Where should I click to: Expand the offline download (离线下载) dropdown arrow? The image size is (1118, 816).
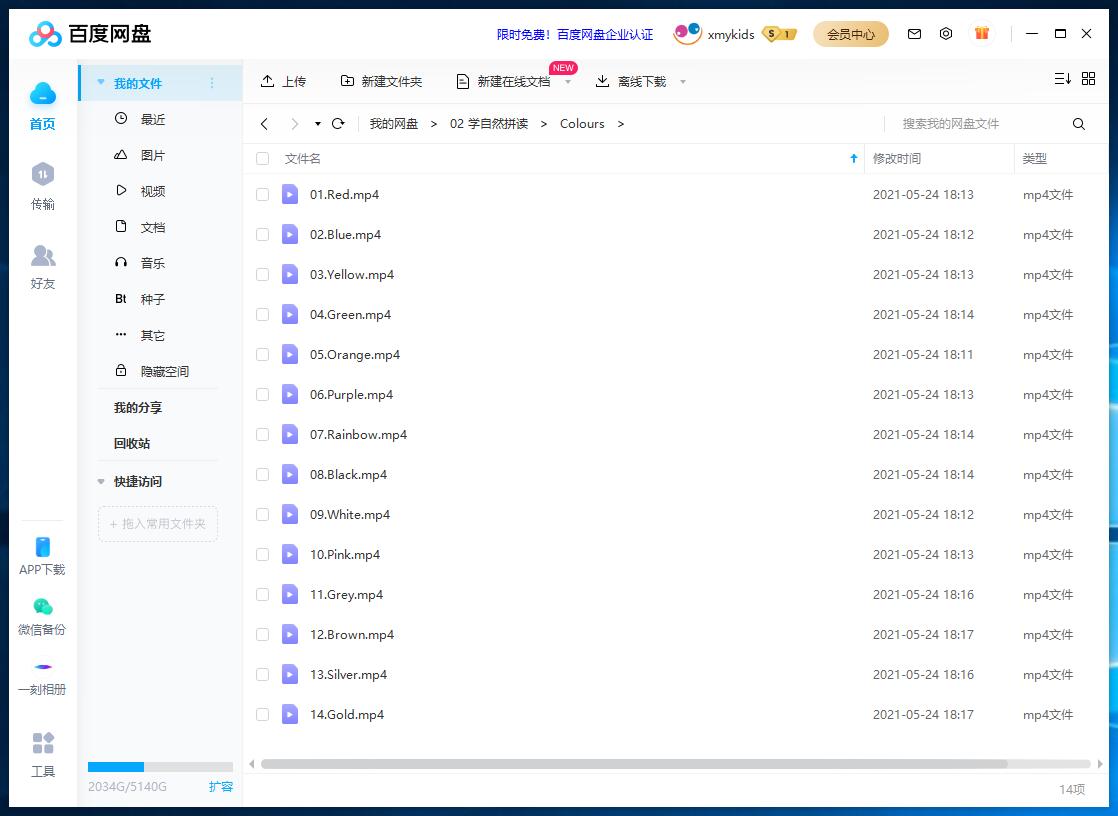point(683,82)
